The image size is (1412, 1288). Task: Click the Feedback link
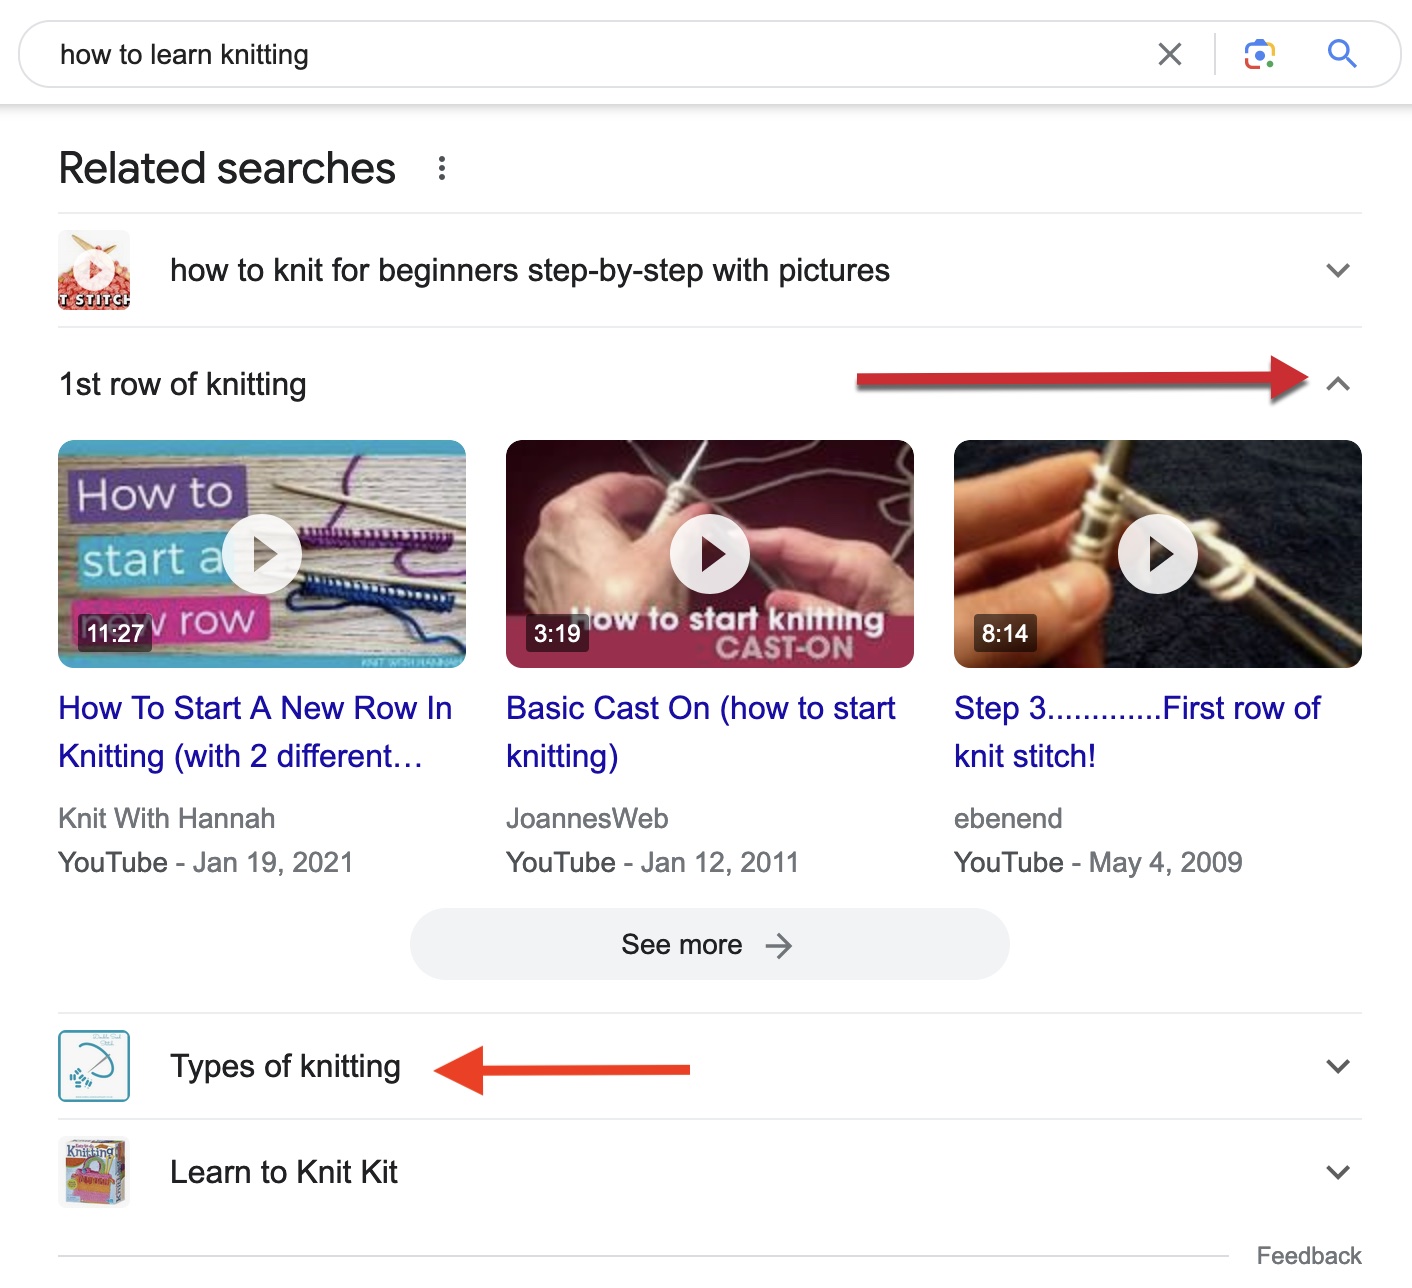[x=1308, y=1256]
